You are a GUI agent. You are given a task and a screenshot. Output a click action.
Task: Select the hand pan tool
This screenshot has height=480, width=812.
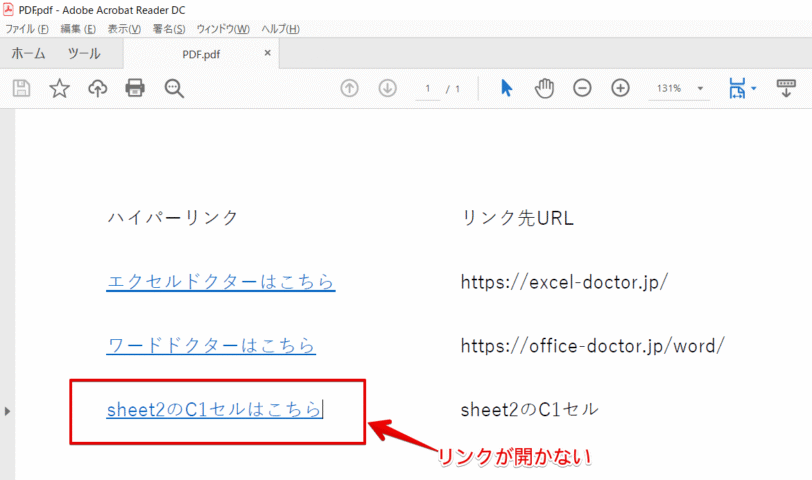click(x=544, y=88)
